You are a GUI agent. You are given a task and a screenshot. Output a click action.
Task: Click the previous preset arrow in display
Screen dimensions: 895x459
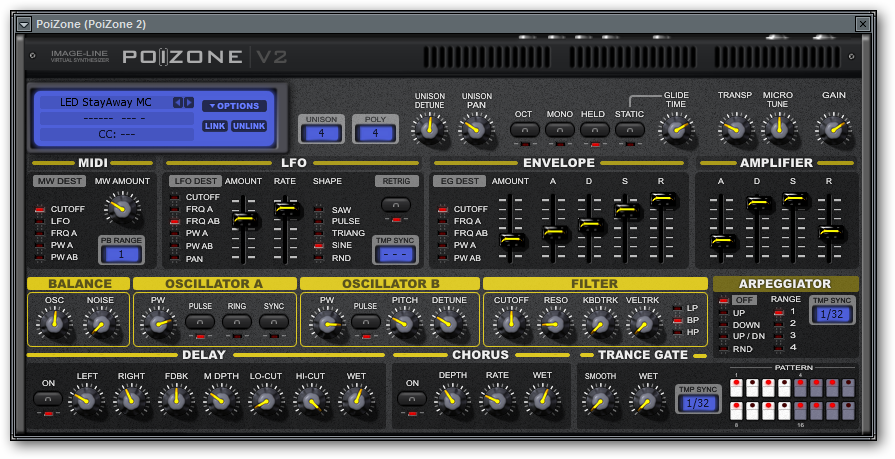coord(177,103)
